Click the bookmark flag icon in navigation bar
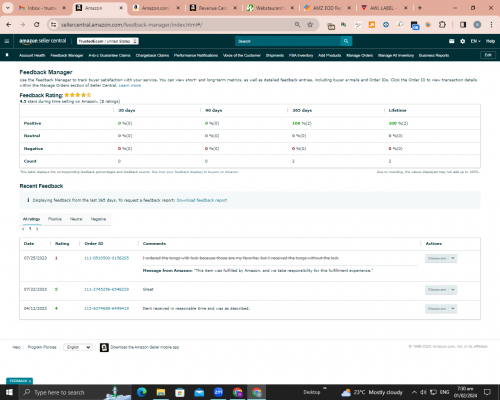Image resolution: width=500 pixels, height=400 pixels. [7, 55]
